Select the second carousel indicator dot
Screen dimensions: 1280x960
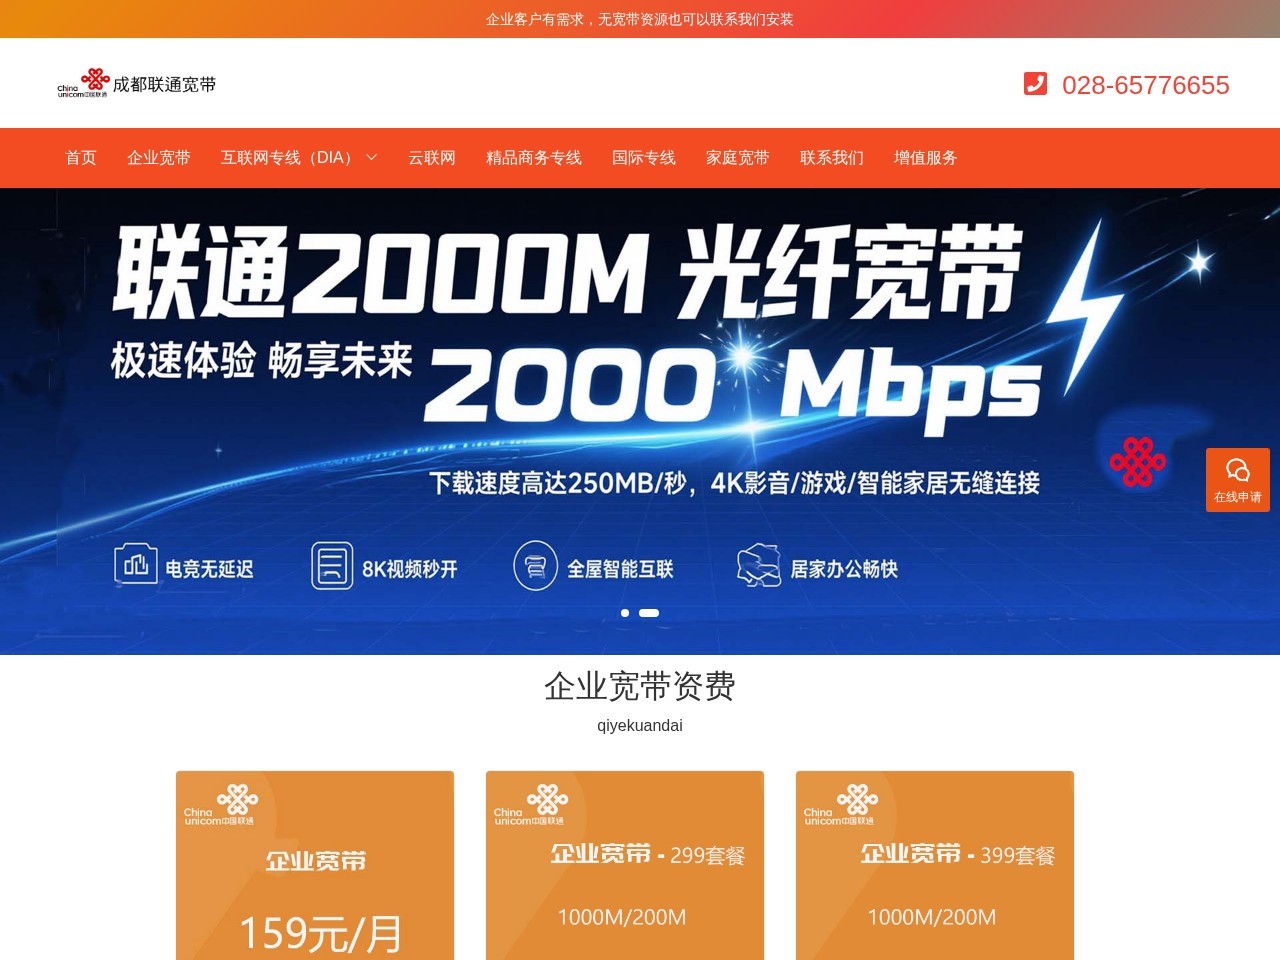pos(650,613)
